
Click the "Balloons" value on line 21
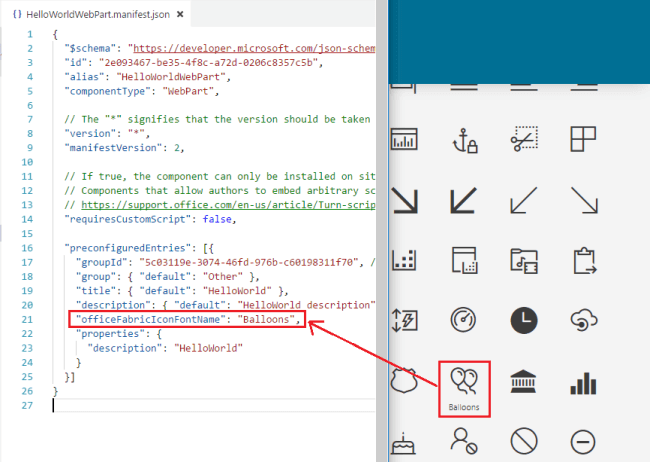coord(266,319)
